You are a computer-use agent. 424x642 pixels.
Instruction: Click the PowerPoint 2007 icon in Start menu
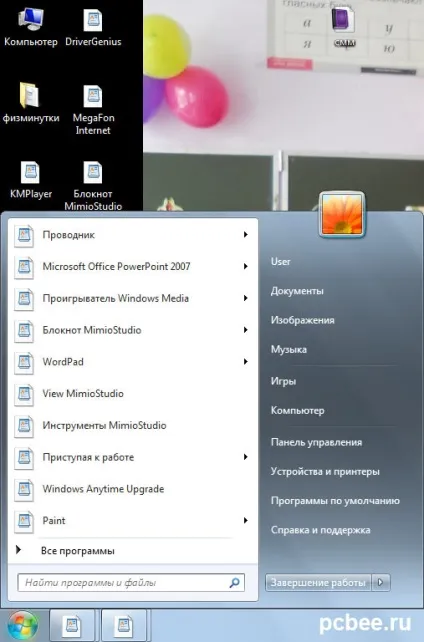tap(24, 267)
